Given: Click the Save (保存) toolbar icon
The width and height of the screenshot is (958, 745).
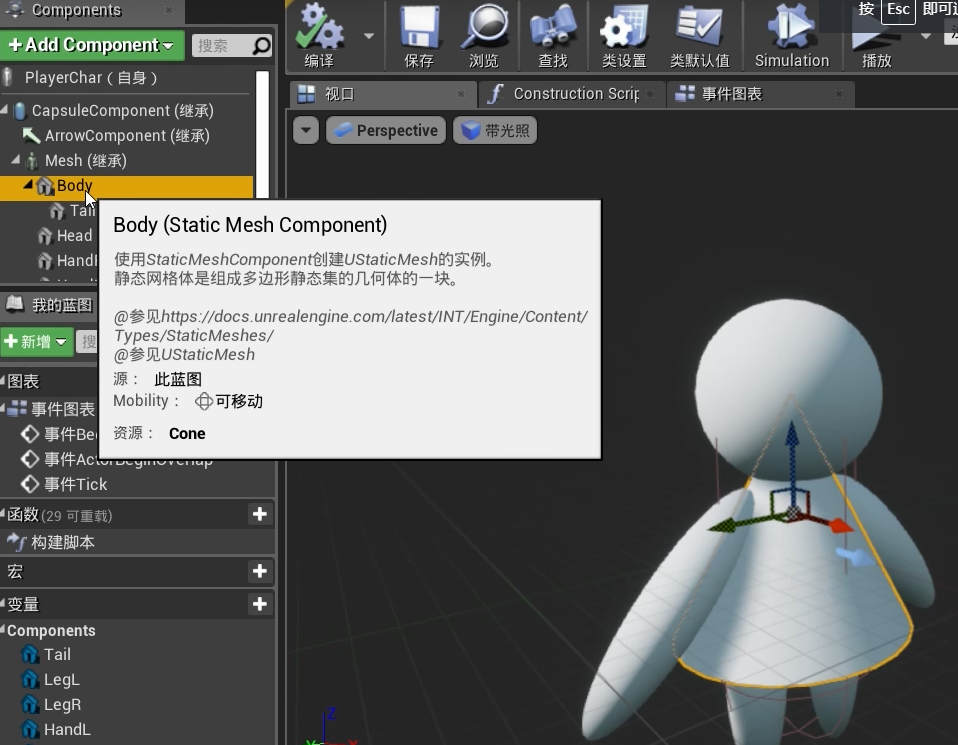Looking at the screenshot, I should click(419, 30).
